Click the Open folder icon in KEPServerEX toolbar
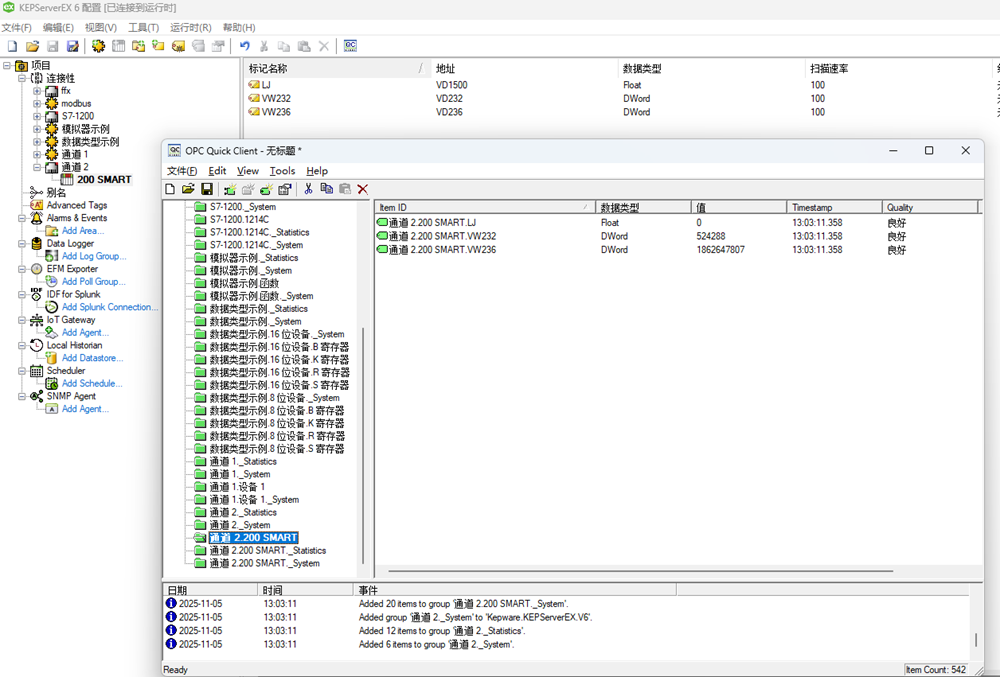 pos(32,46)
